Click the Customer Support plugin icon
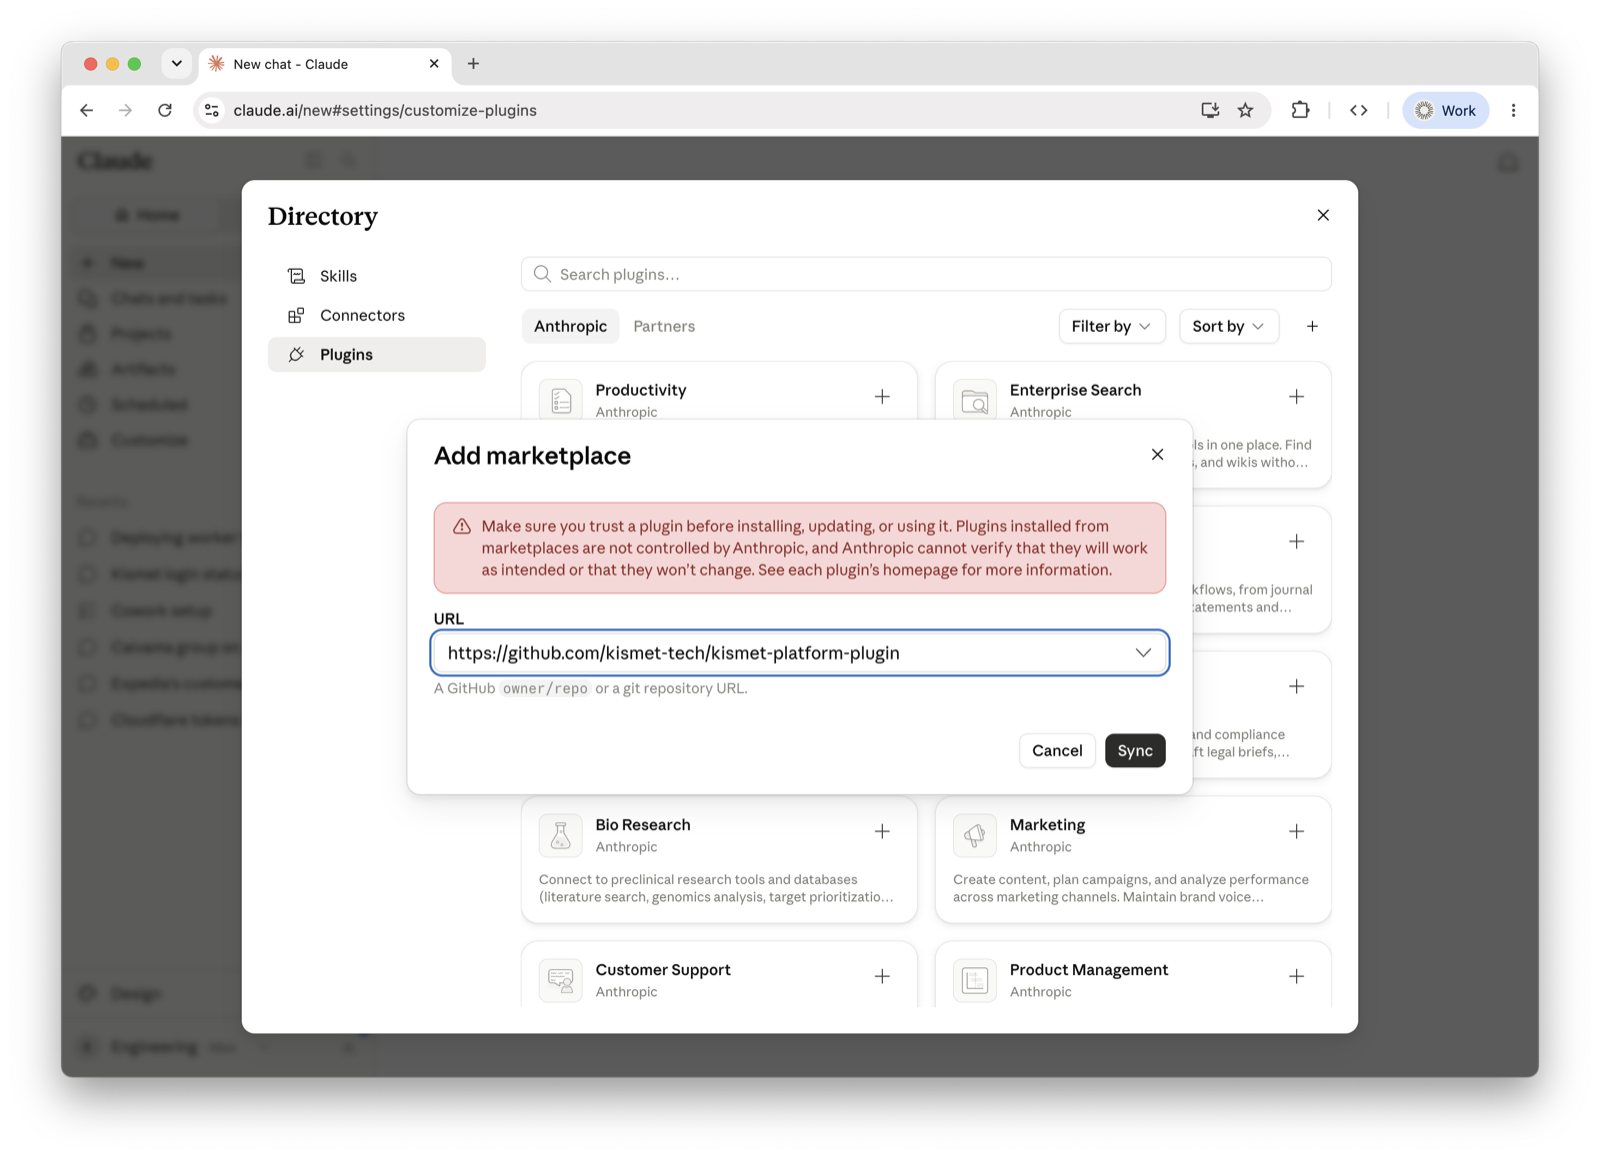This screenshot has width=1600, height=1158. [561, 980]
